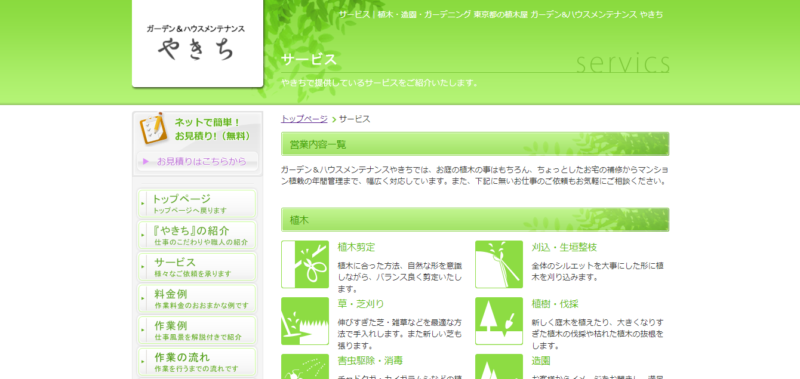Click the 植木剪定 pruning scissors icon
The height and width of the screenshot is (379, 800).
[305, 264]
